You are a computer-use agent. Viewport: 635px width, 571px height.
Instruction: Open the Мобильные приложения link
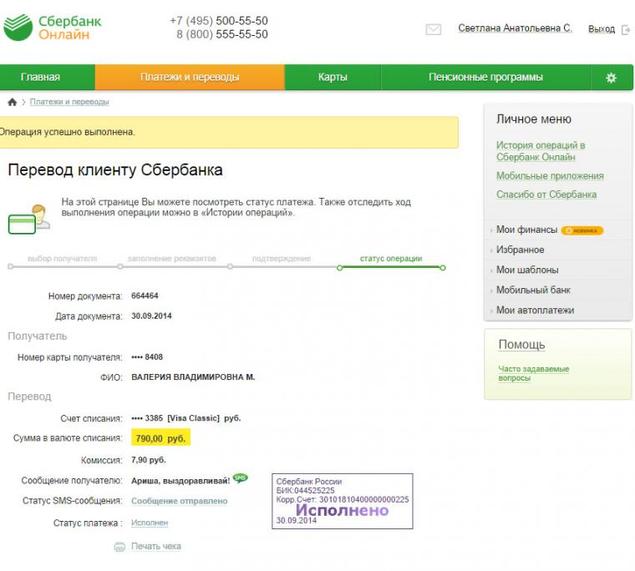click(550, 176)
